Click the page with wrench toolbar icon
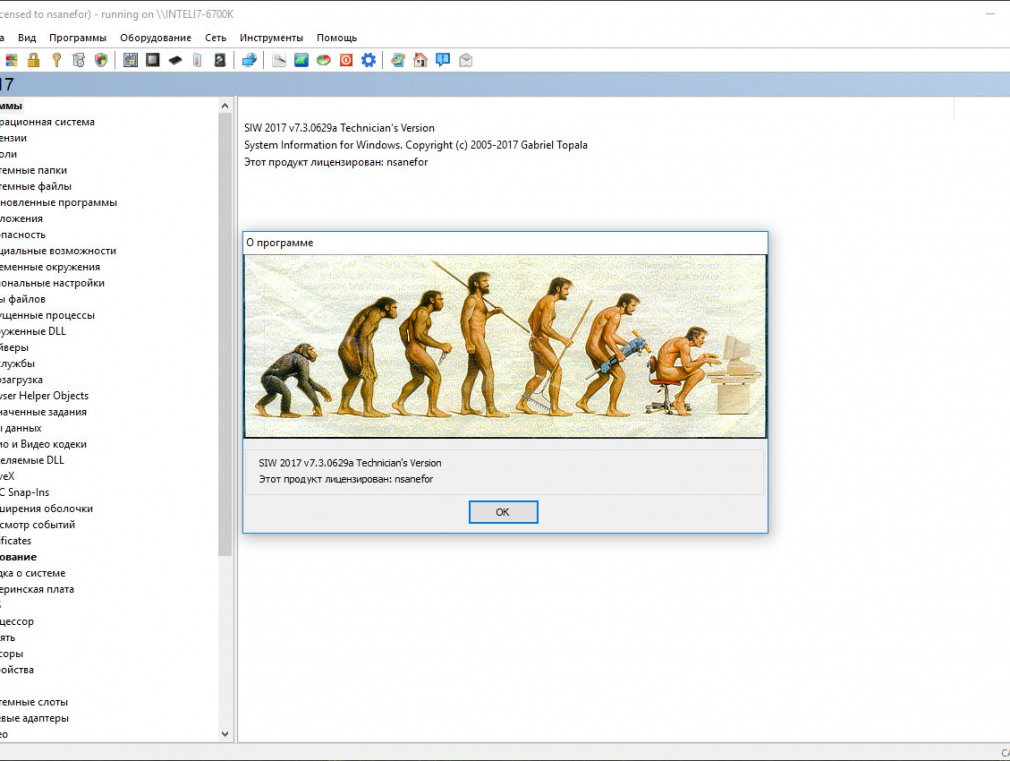This screenshot has height=761, width=1010. coord(279,61)
